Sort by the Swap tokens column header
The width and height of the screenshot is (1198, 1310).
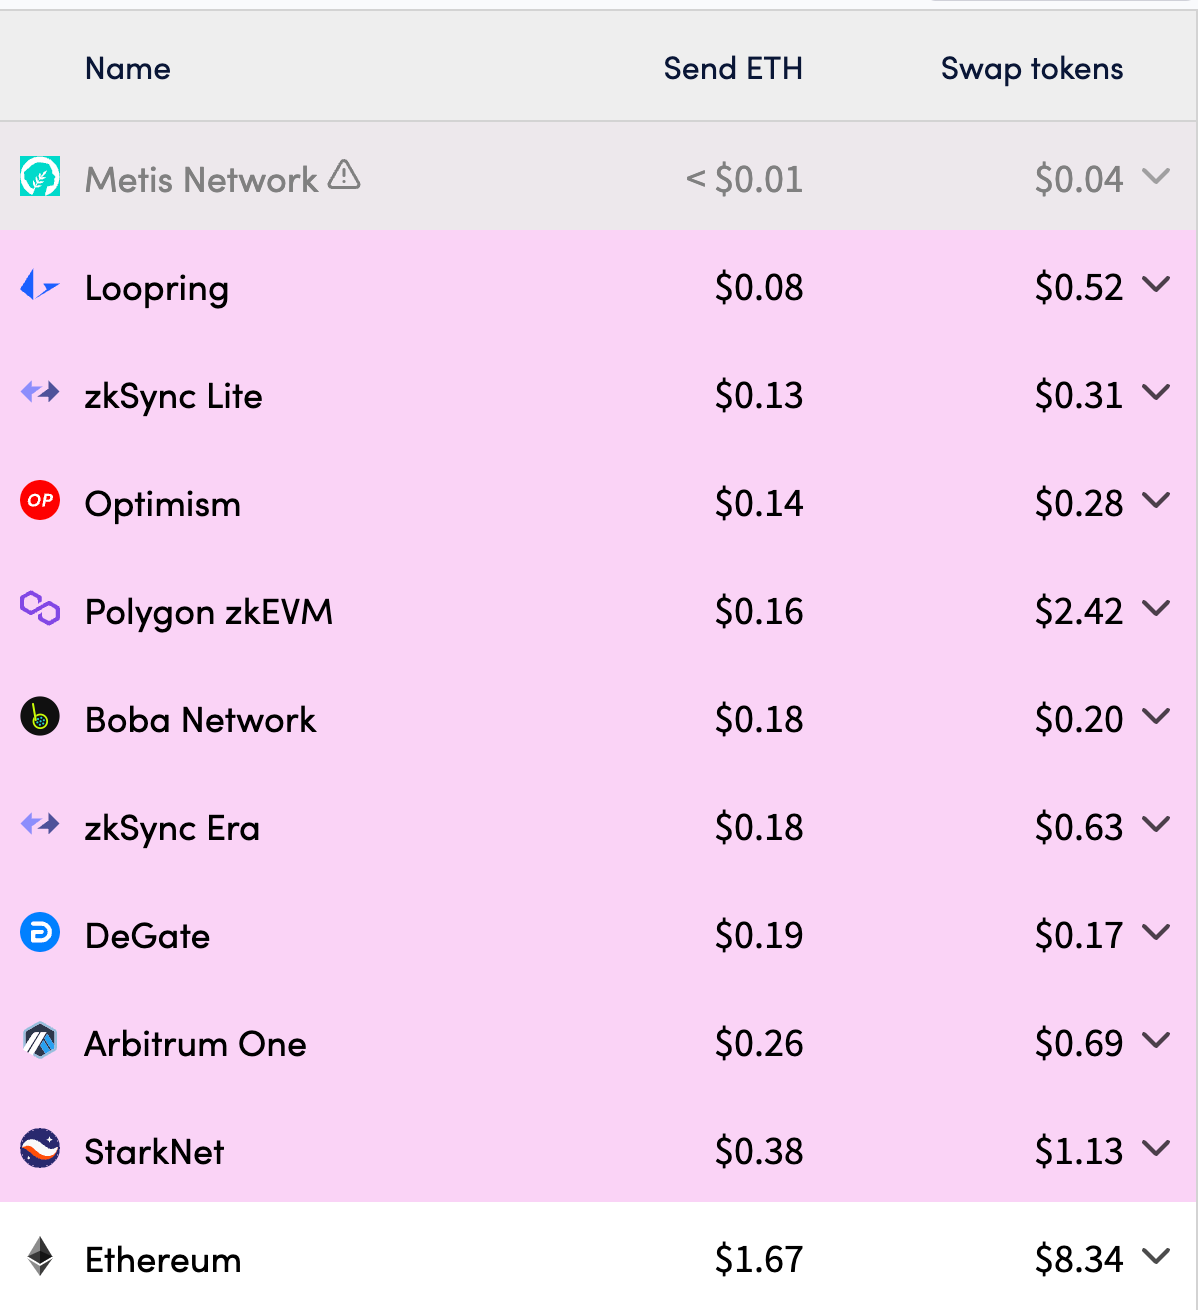pos(1031,68)
